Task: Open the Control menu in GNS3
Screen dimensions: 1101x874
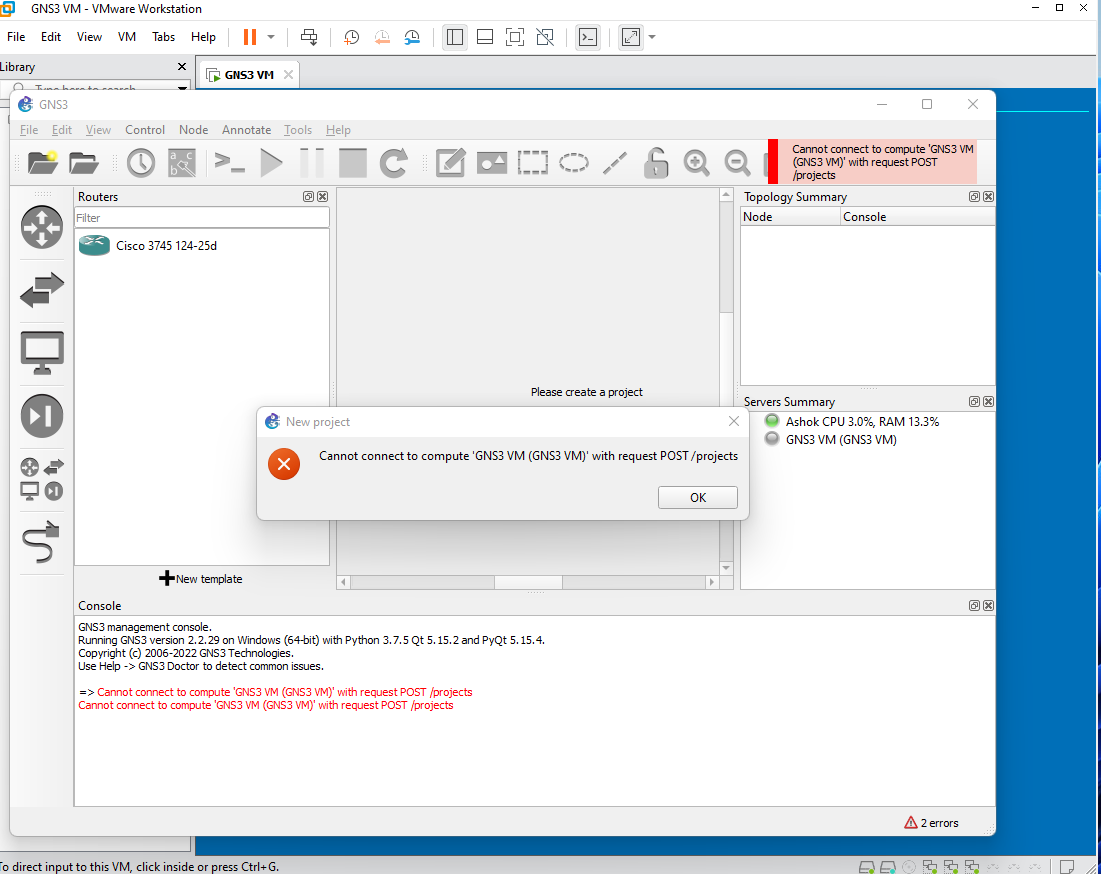Action: (x=145, y=130)
